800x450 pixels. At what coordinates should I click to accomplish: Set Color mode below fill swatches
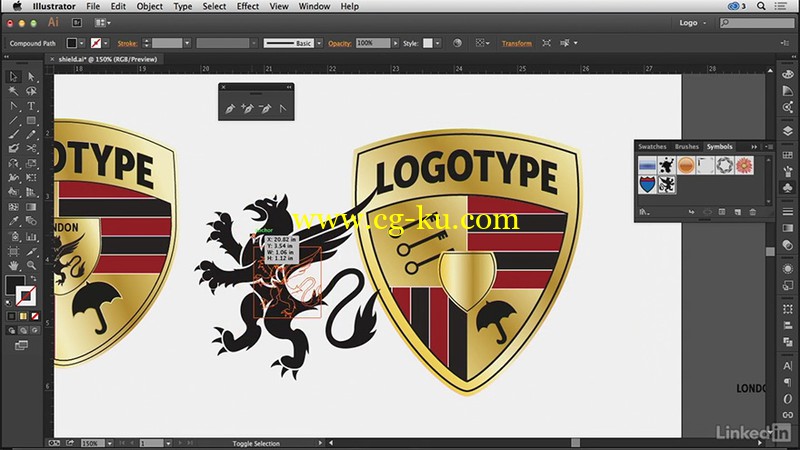point(11,316)
